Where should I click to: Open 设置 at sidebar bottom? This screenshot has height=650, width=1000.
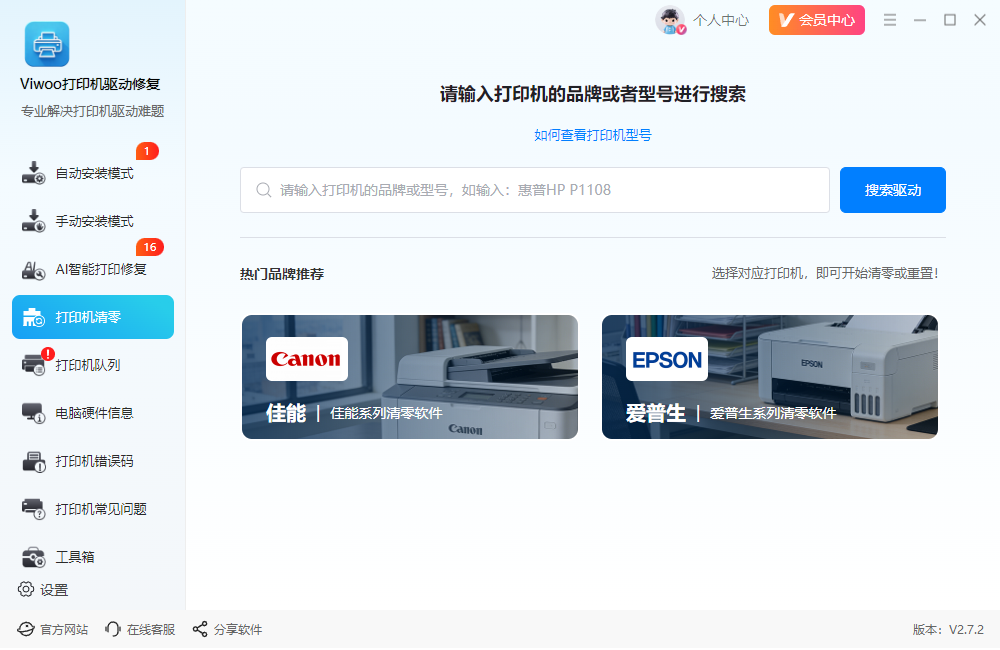tap(43, 589)
